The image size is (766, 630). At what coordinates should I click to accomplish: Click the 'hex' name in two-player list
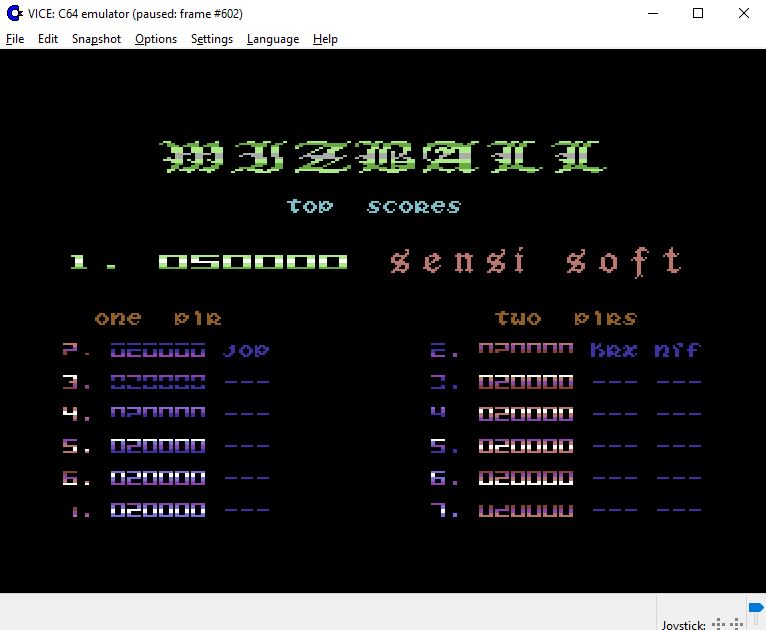[x=614, y=350]
